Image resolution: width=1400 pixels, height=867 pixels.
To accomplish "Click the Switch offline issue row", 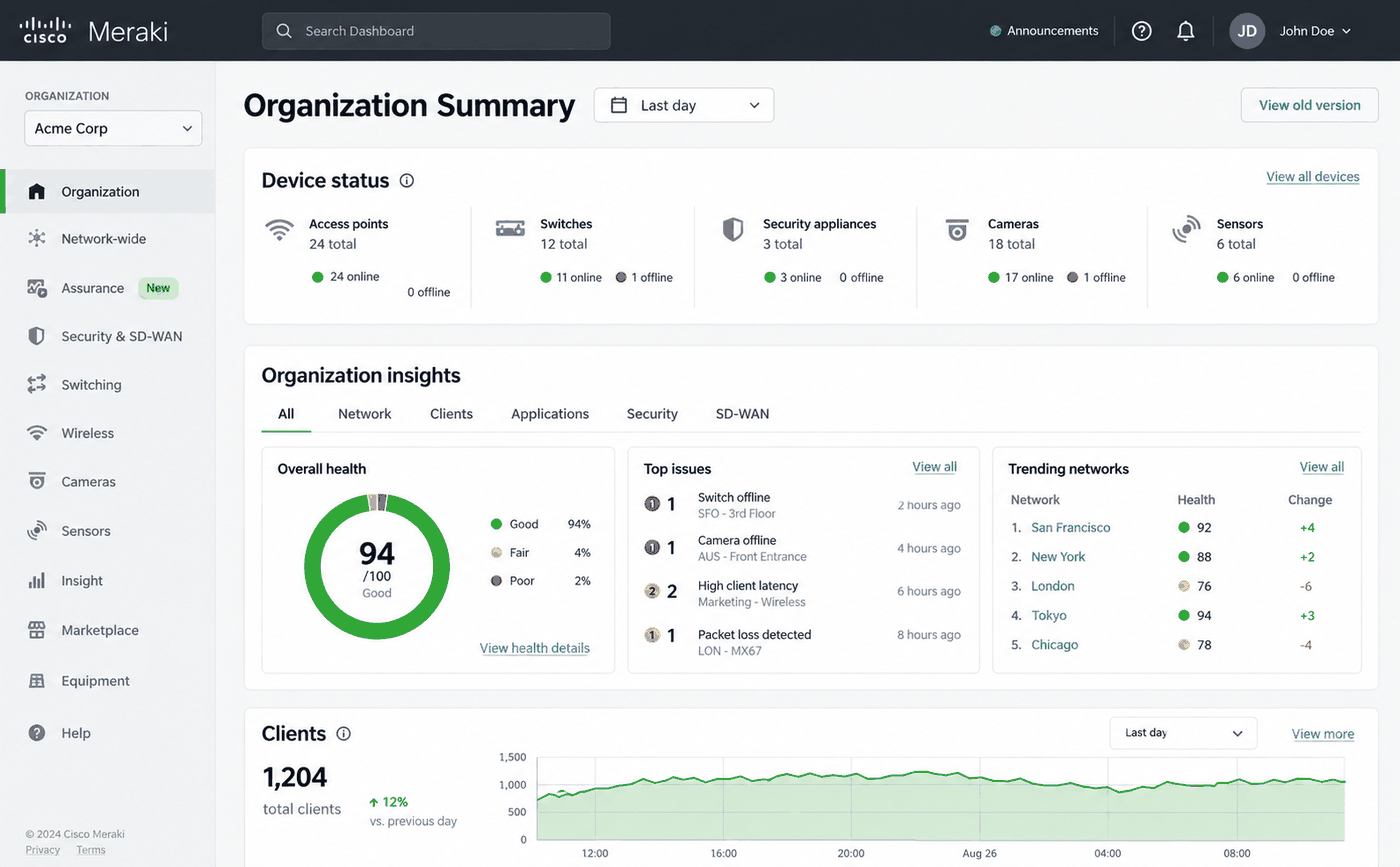I will coord(803,505).
